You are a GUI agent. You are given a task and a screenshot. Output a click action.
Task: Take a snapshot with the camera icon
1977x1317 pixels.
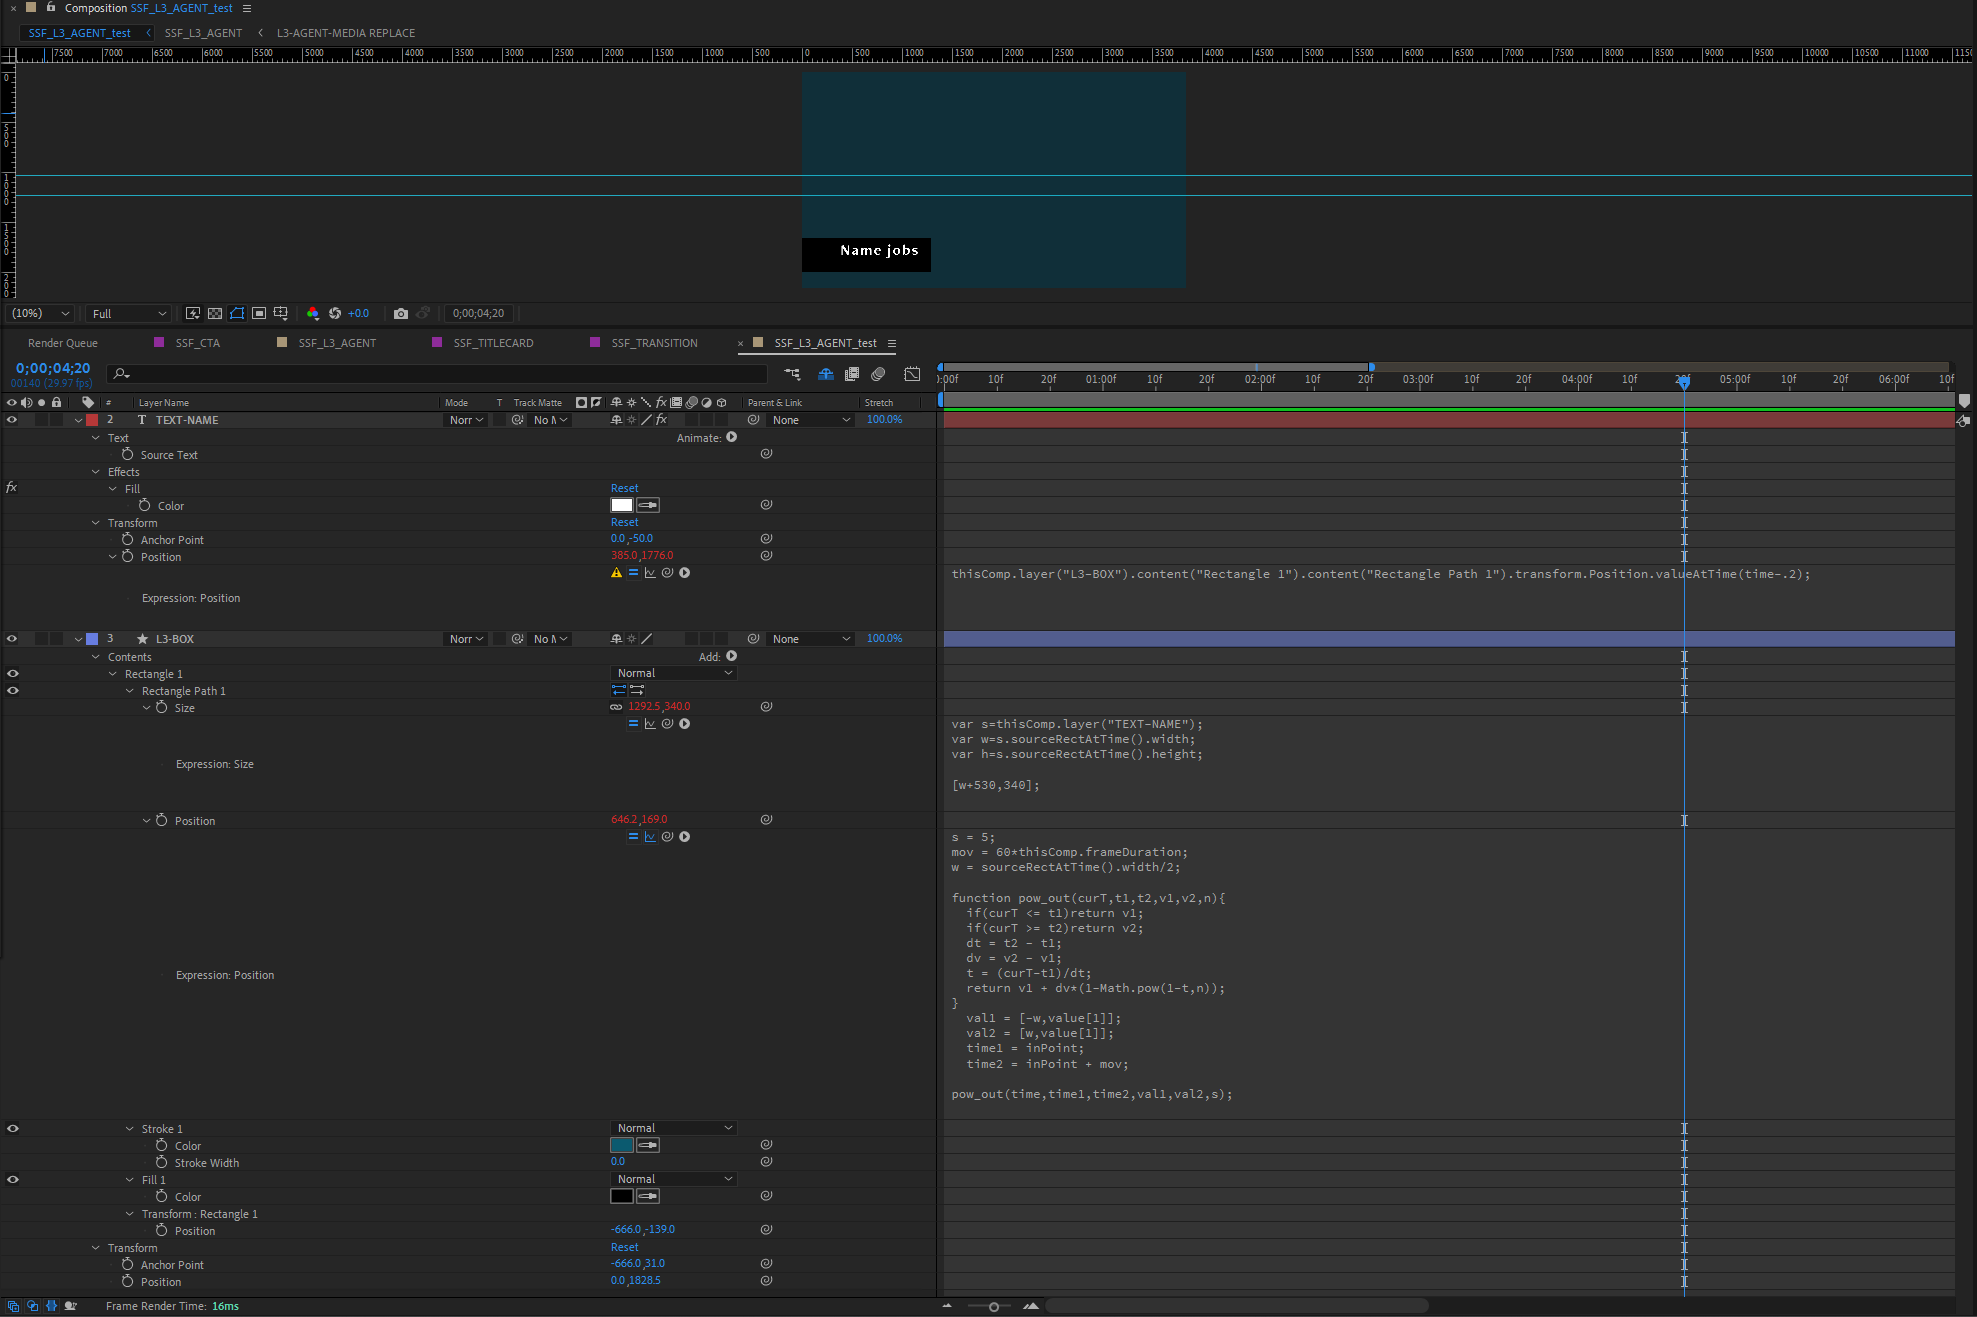(x=401, y=313)
